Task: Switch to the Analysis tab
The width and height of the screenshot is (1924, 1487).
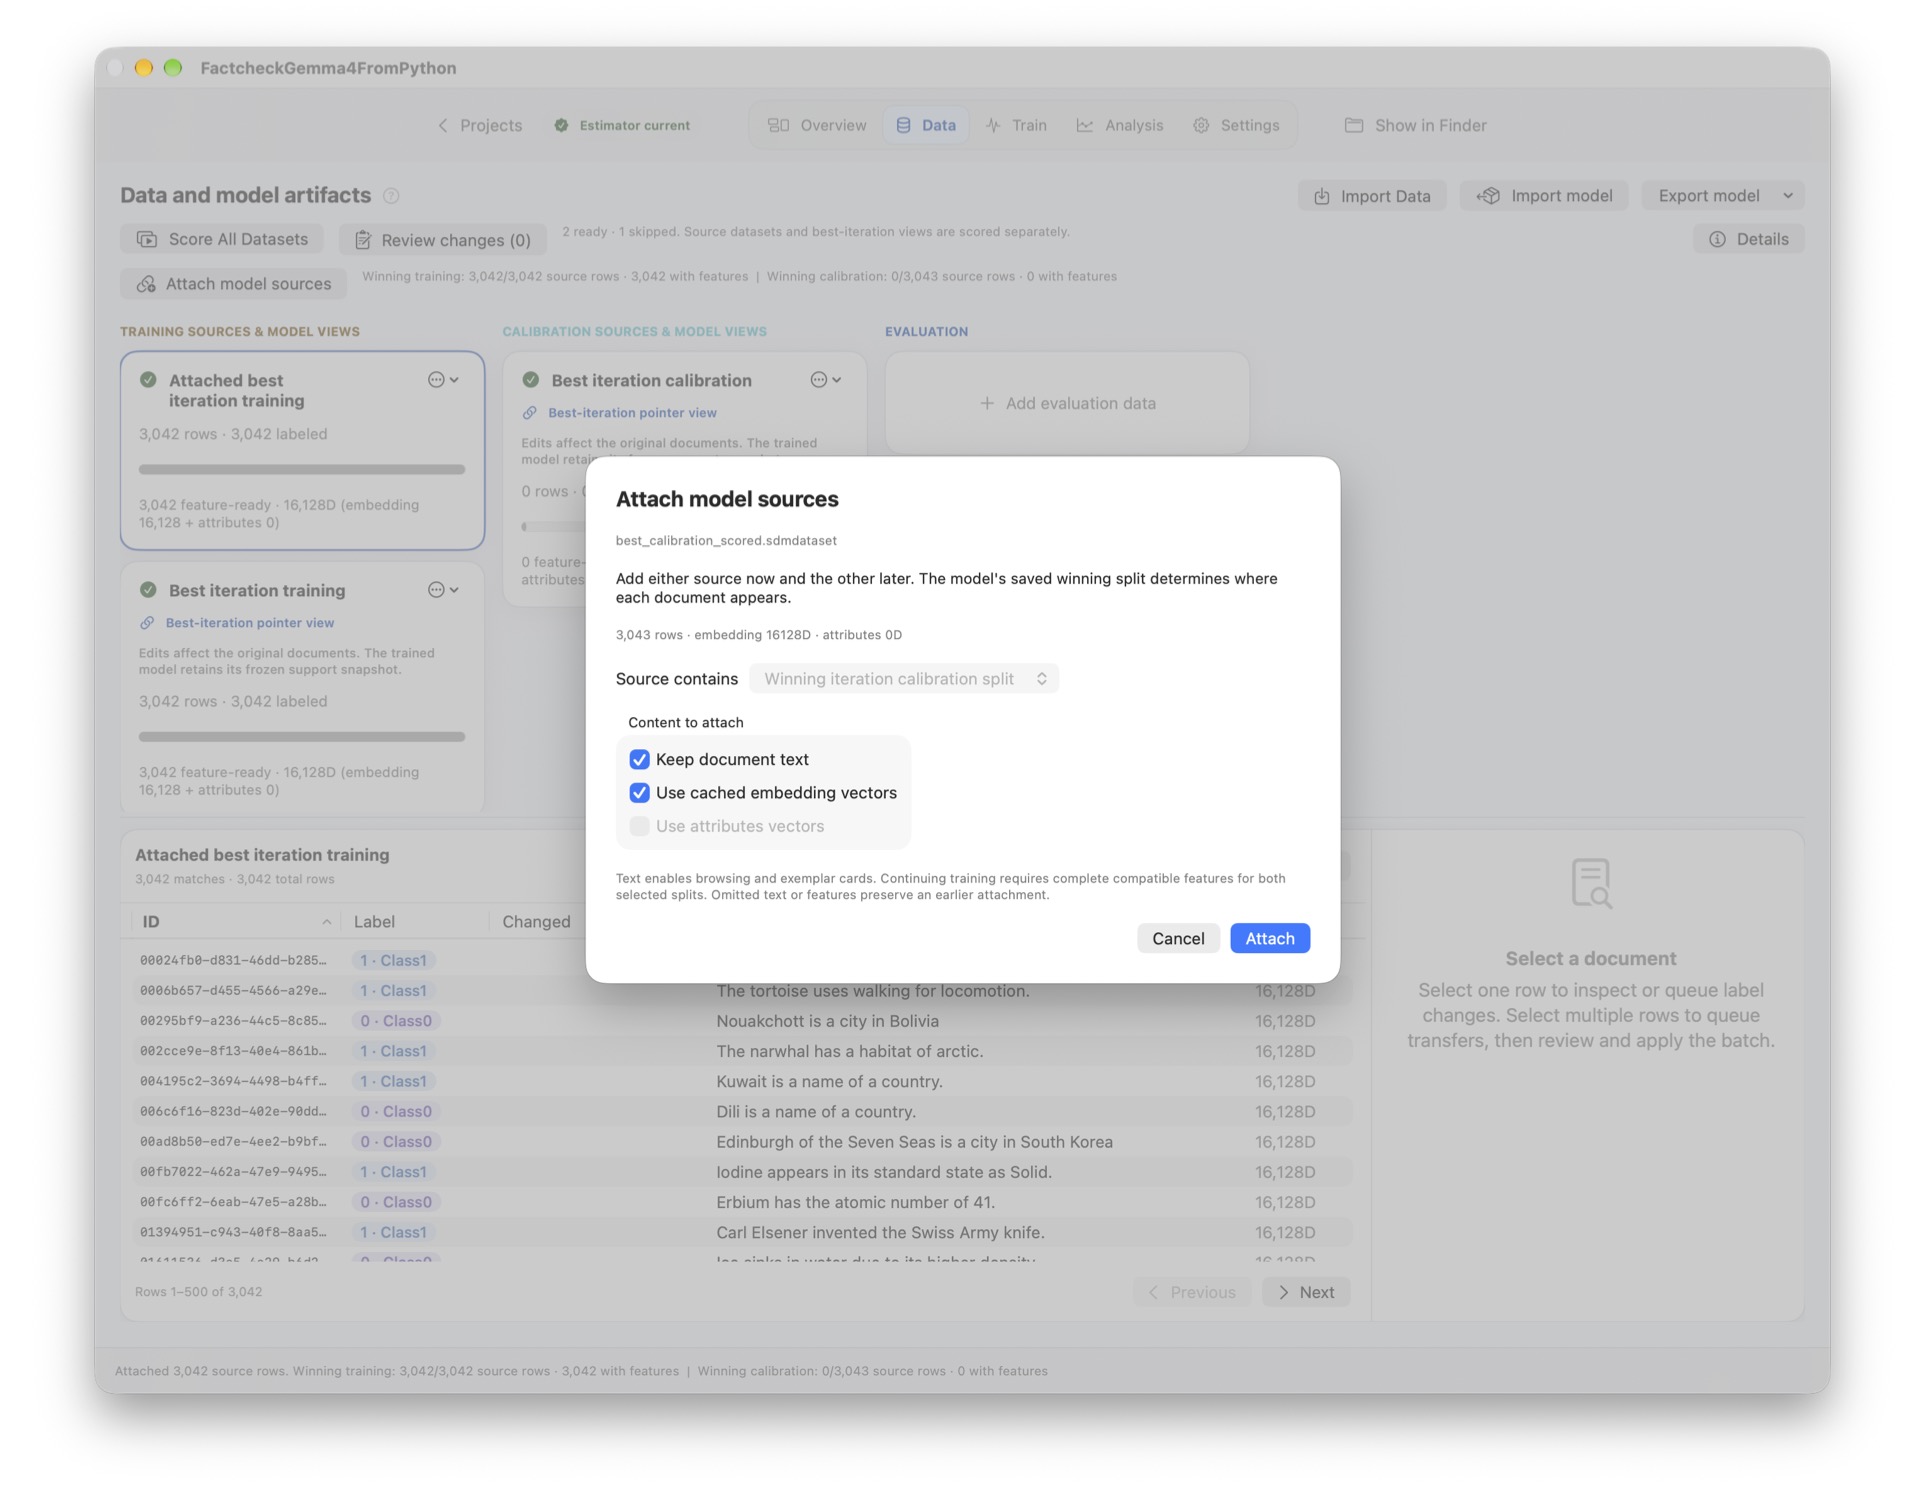Action: pos(1120,125)
